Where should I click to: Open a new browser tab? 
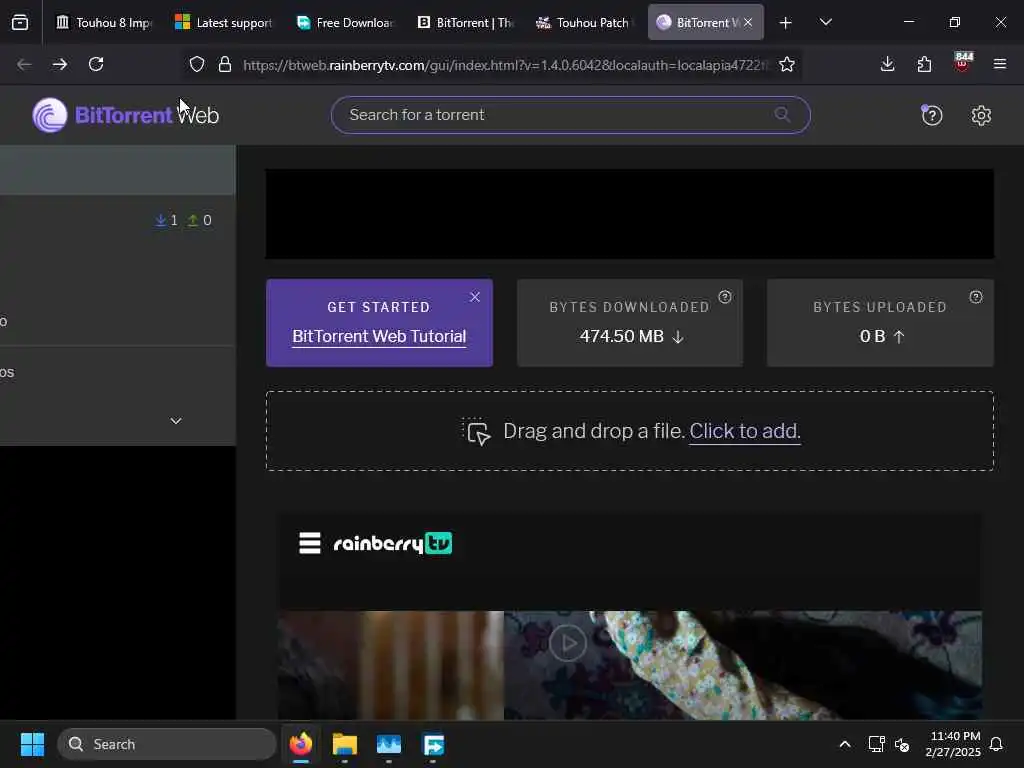786,23
